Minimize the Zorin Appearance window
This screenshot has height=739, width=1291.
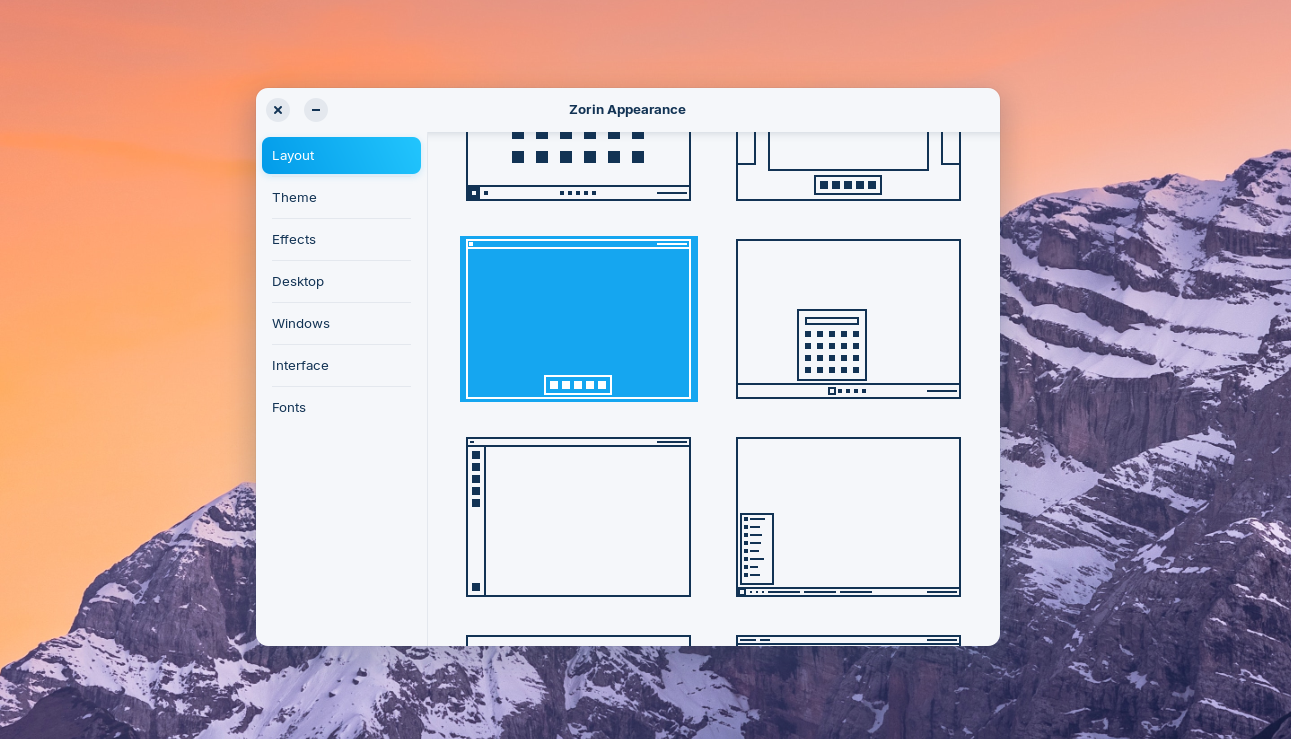pyautogui.click(x=316, y=110)
